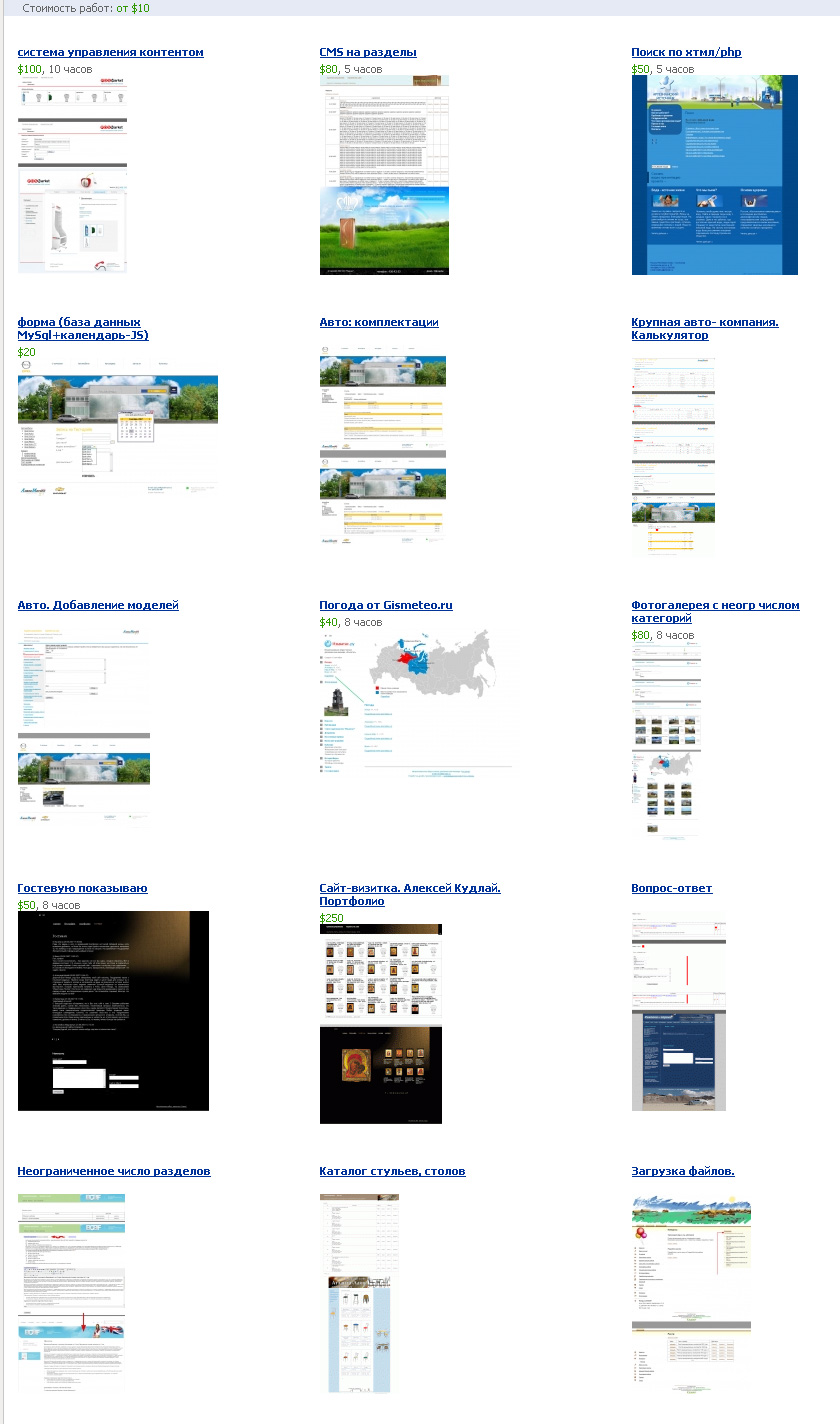View the 'Загрузка файлов.' screenshot thumbnail
Screen dimensions: 840x1424
click(692, 1293)
